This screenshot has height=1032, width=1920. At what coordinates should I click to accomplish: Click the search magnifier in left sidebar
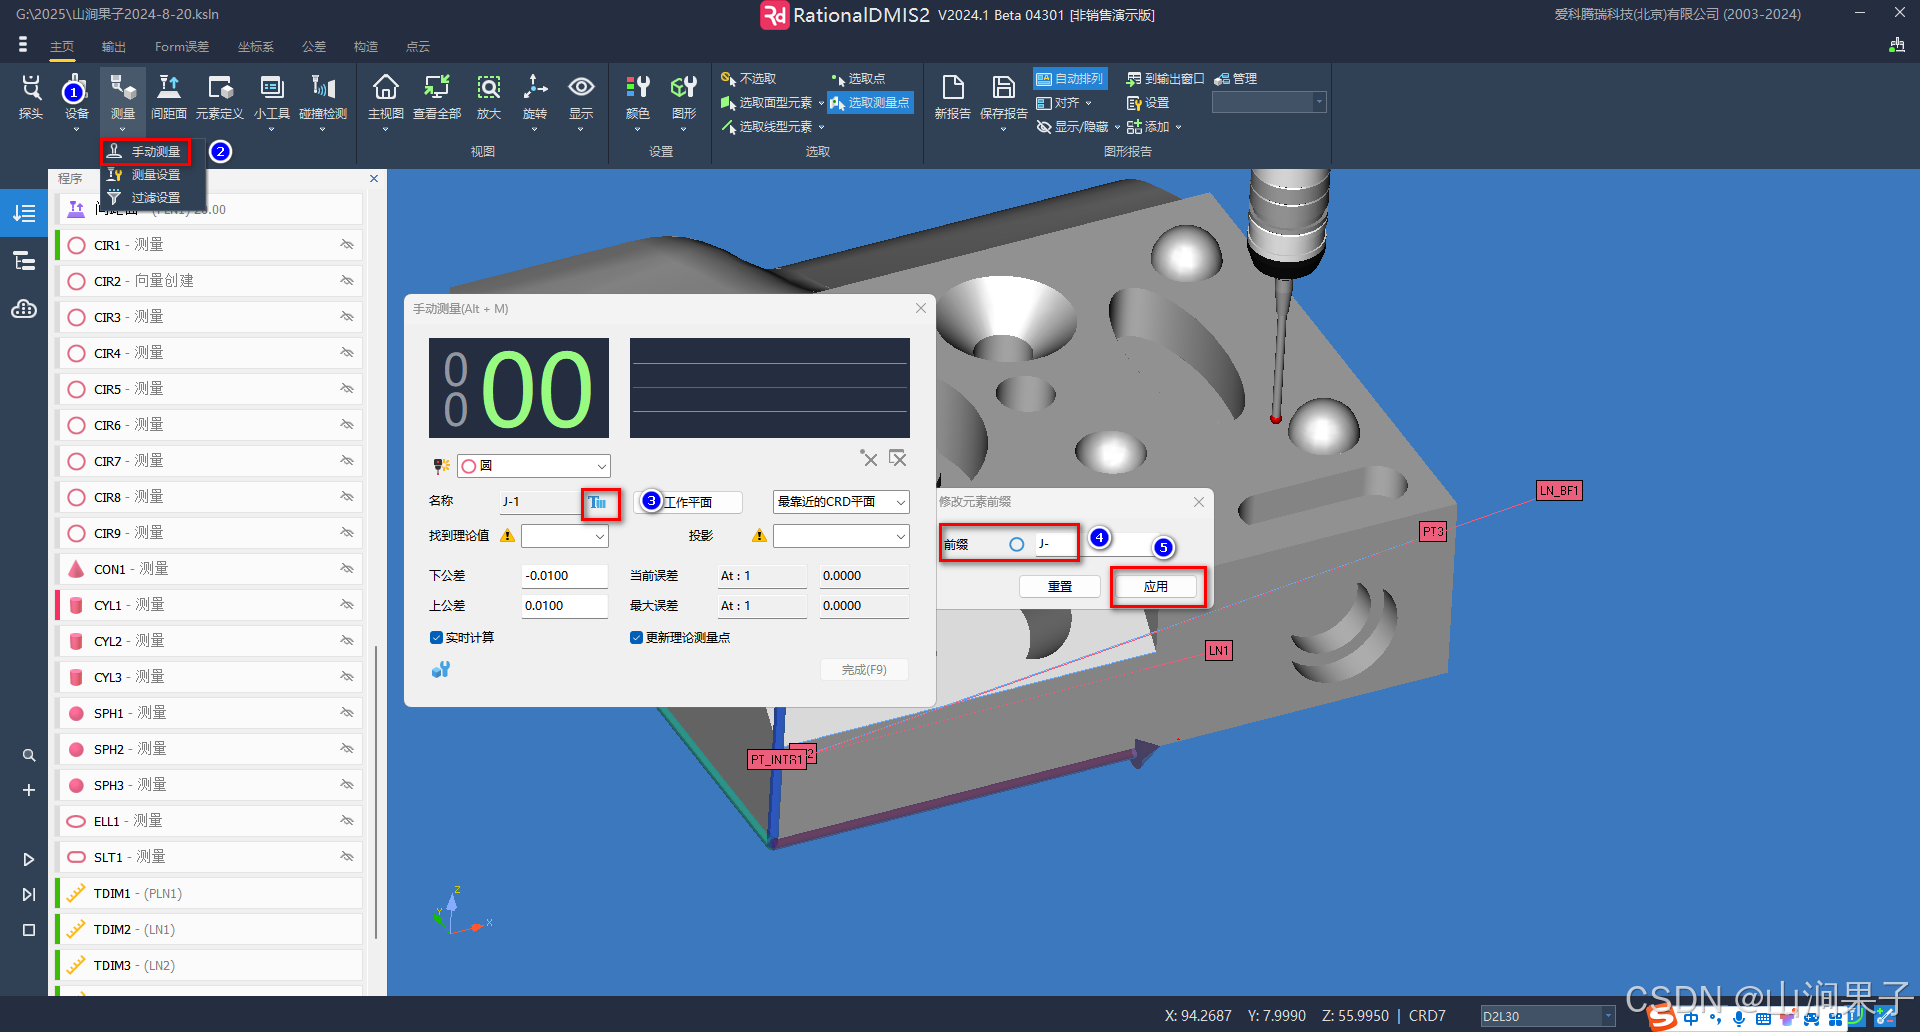coord(29,755)
